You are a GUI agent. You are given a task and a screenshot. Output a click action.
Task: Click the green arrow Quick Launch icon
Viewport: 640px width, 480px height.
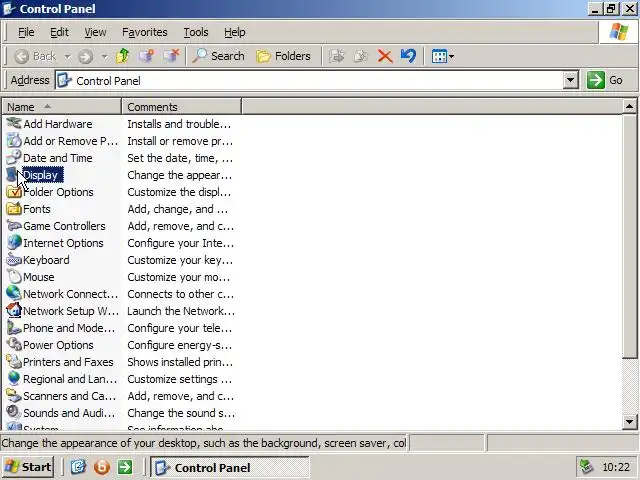point(125,467)
